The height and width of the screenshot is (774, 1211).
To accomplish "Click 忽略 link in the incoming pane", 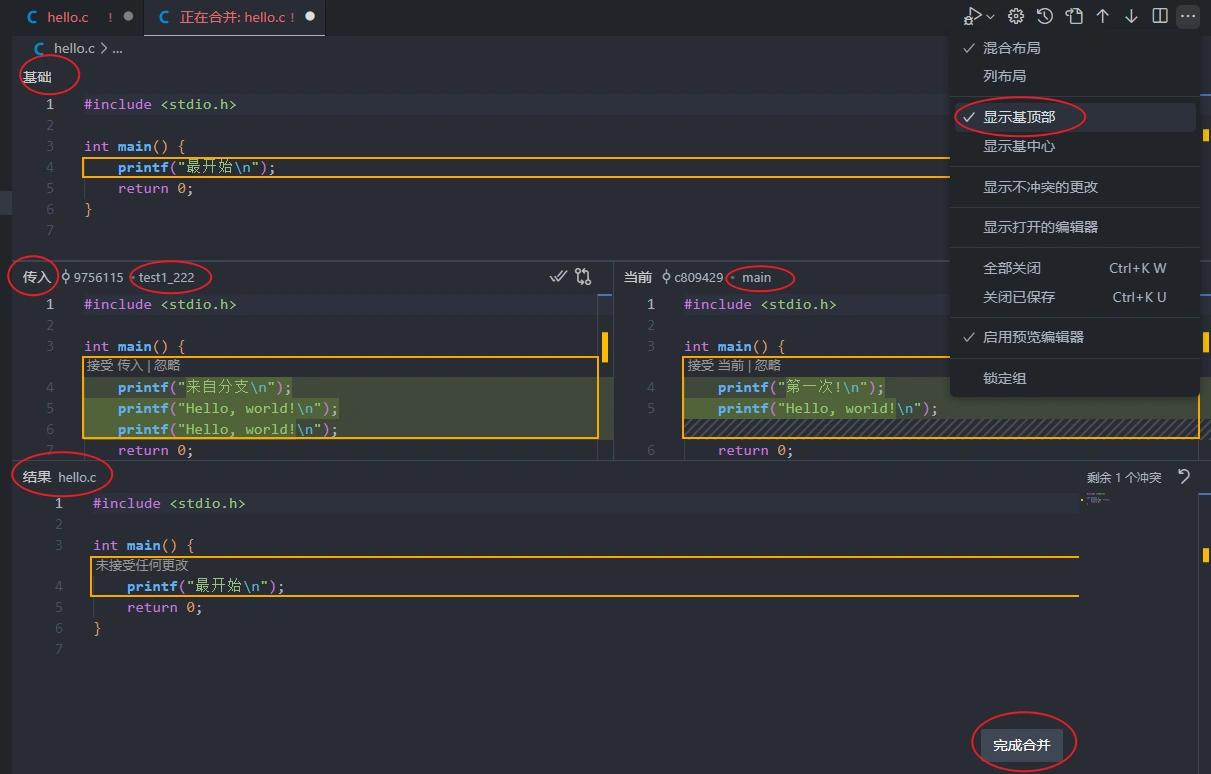I will (167, 366).
